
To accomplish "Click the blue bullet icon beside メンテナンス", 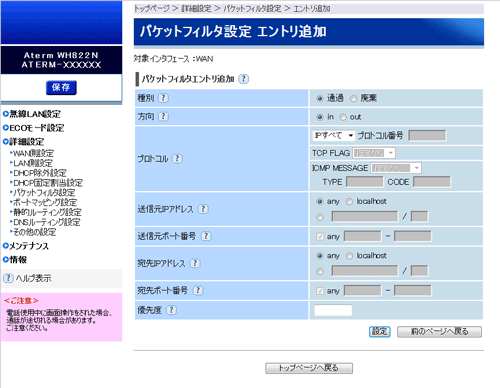I will click(x=5, y=246).
